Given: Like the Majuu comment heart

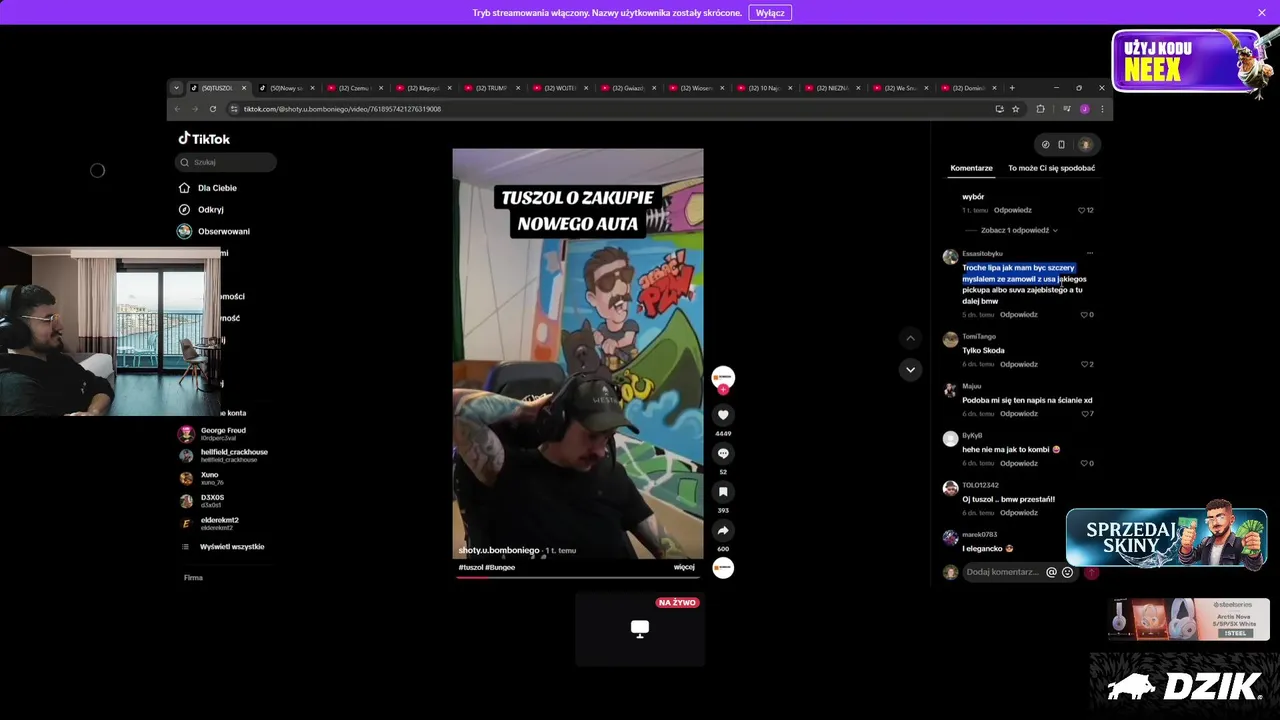Looking at the screenshot, I should 1084,414.
